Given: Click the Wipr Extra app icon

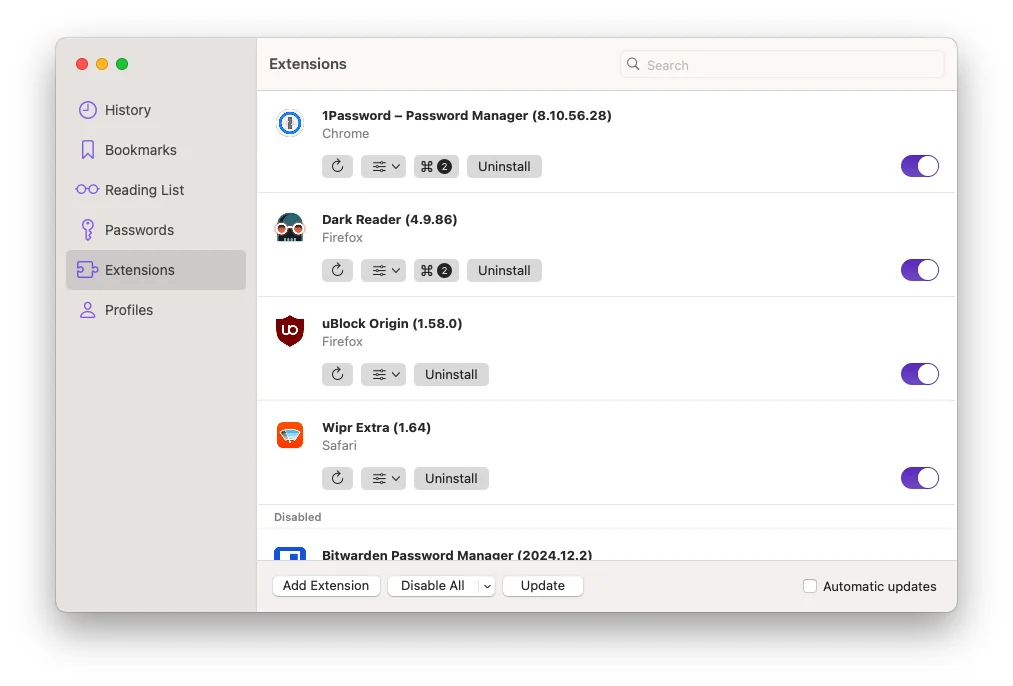Looking at the screenshot, I should coord(290,435).
